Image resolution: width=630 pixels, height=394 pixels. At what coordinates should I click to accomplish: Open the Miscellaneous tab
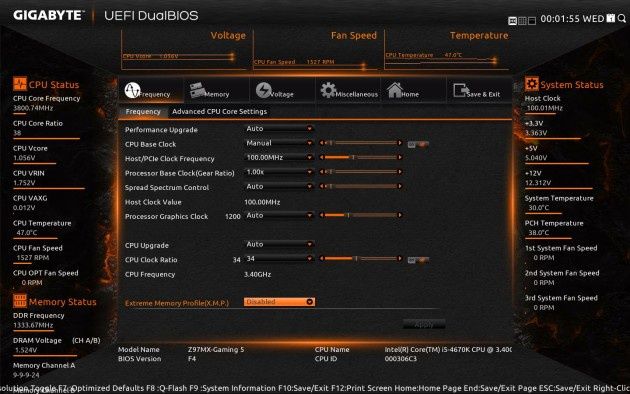tap(348, 90)
